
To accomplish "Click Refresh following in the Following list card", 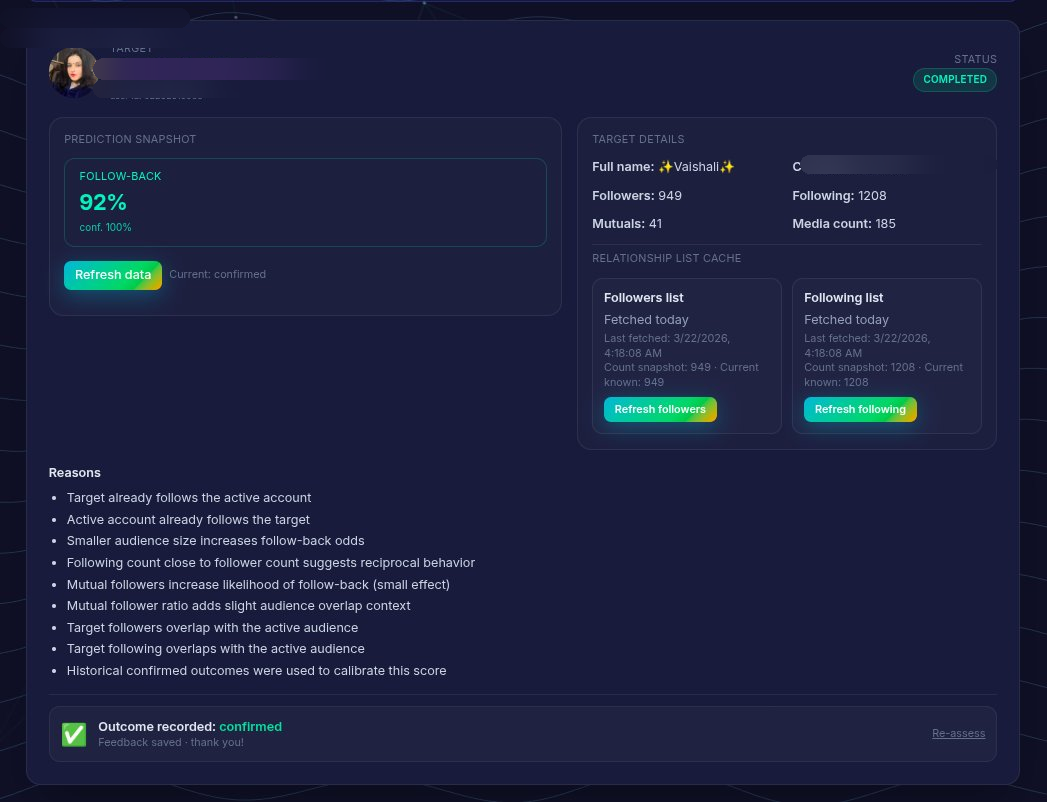I will click(x=860, y=409).
